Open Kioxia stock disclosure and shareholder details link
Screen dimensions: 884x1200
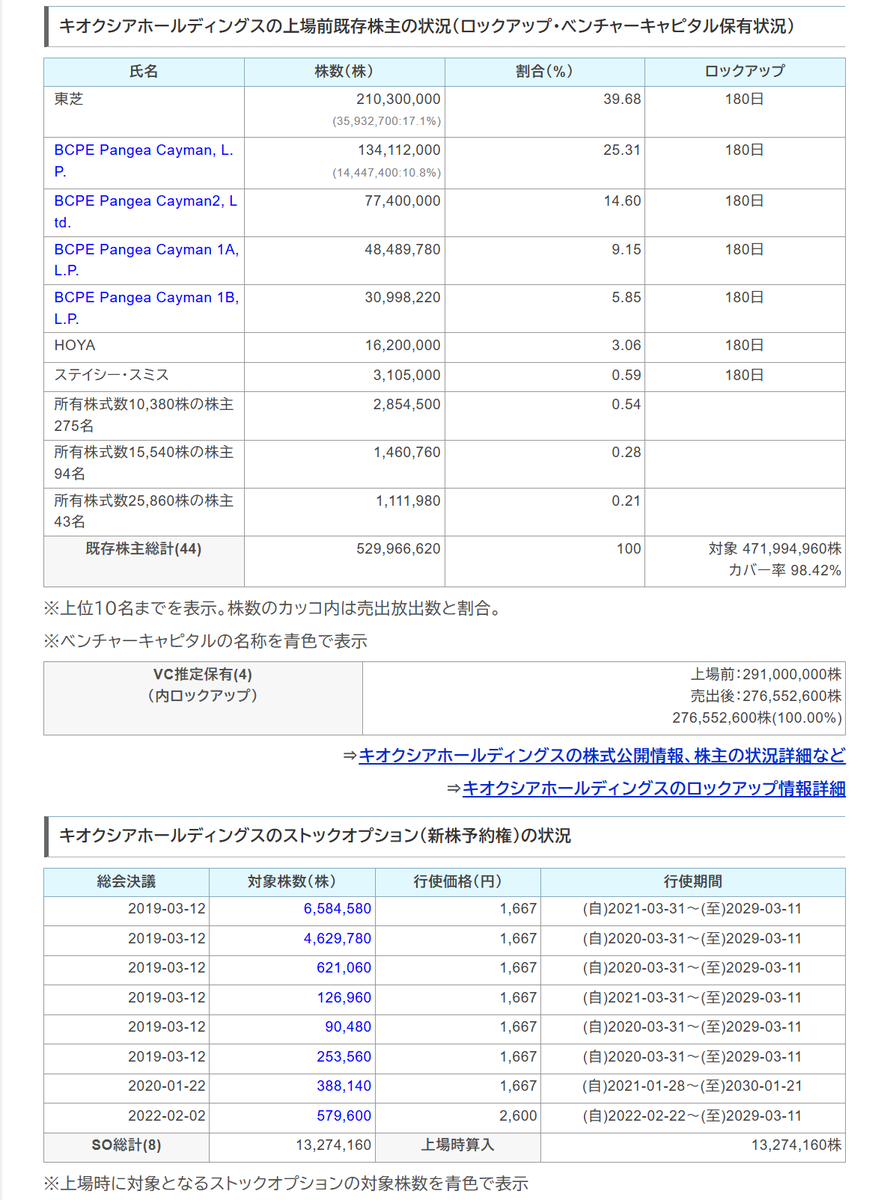(x=601, y=755)
